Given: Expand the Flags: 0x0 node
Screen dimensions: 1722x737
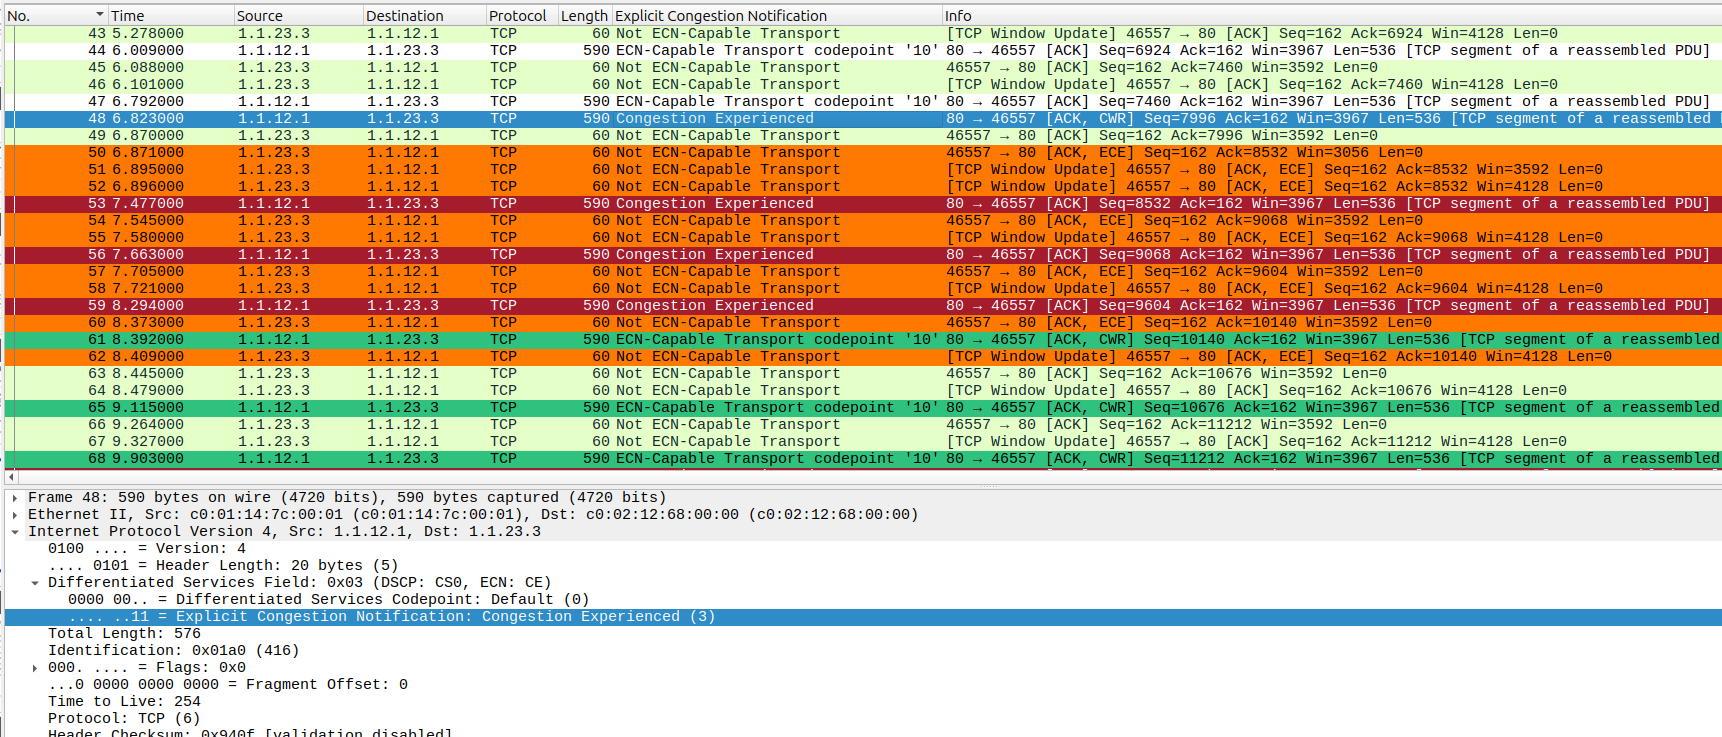Looking at the screenshot, I should (x=35, y=667).
